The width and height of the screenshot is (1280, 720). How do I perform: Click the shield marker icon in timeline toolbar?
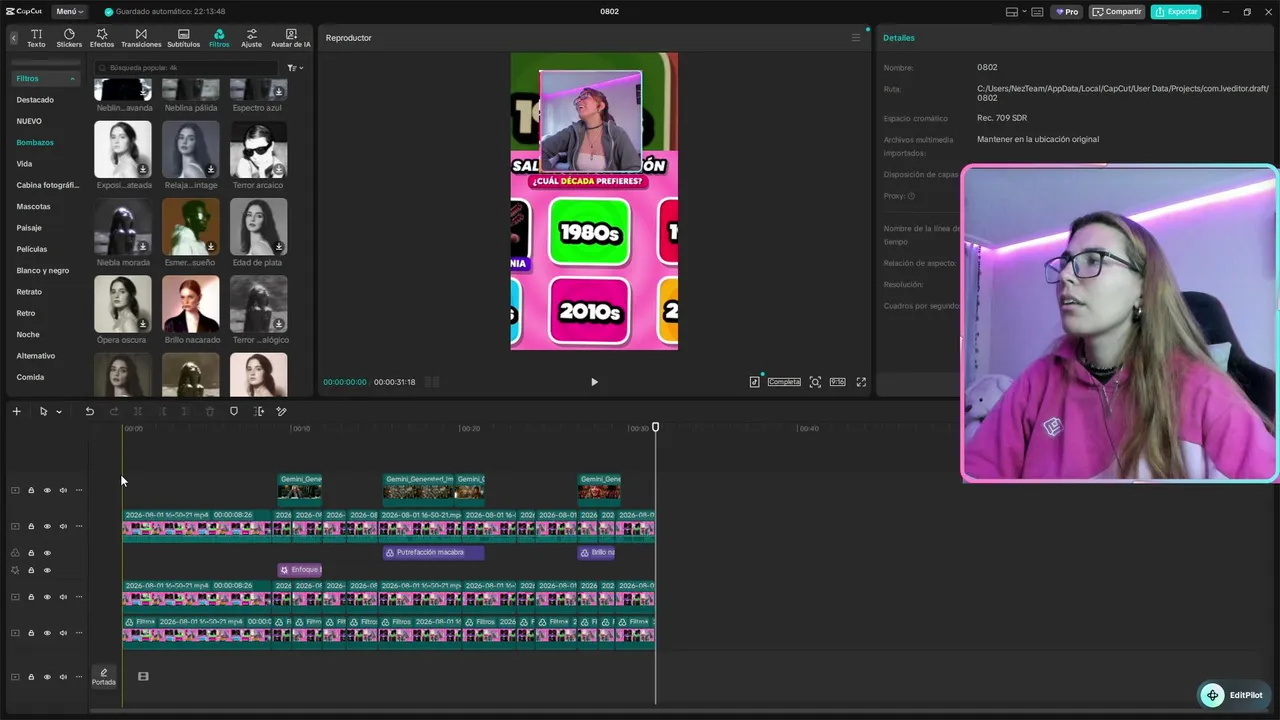pos(234,411)
